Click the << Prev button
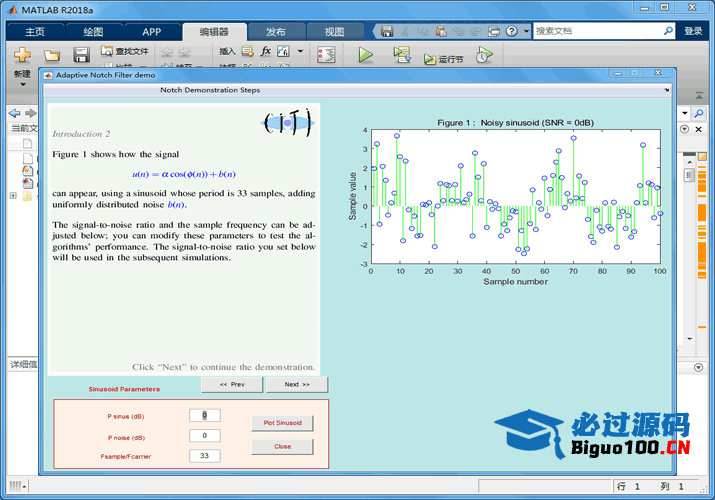This screenshot has width=715, height=500. pyautogui.click(x=232, y=384)
